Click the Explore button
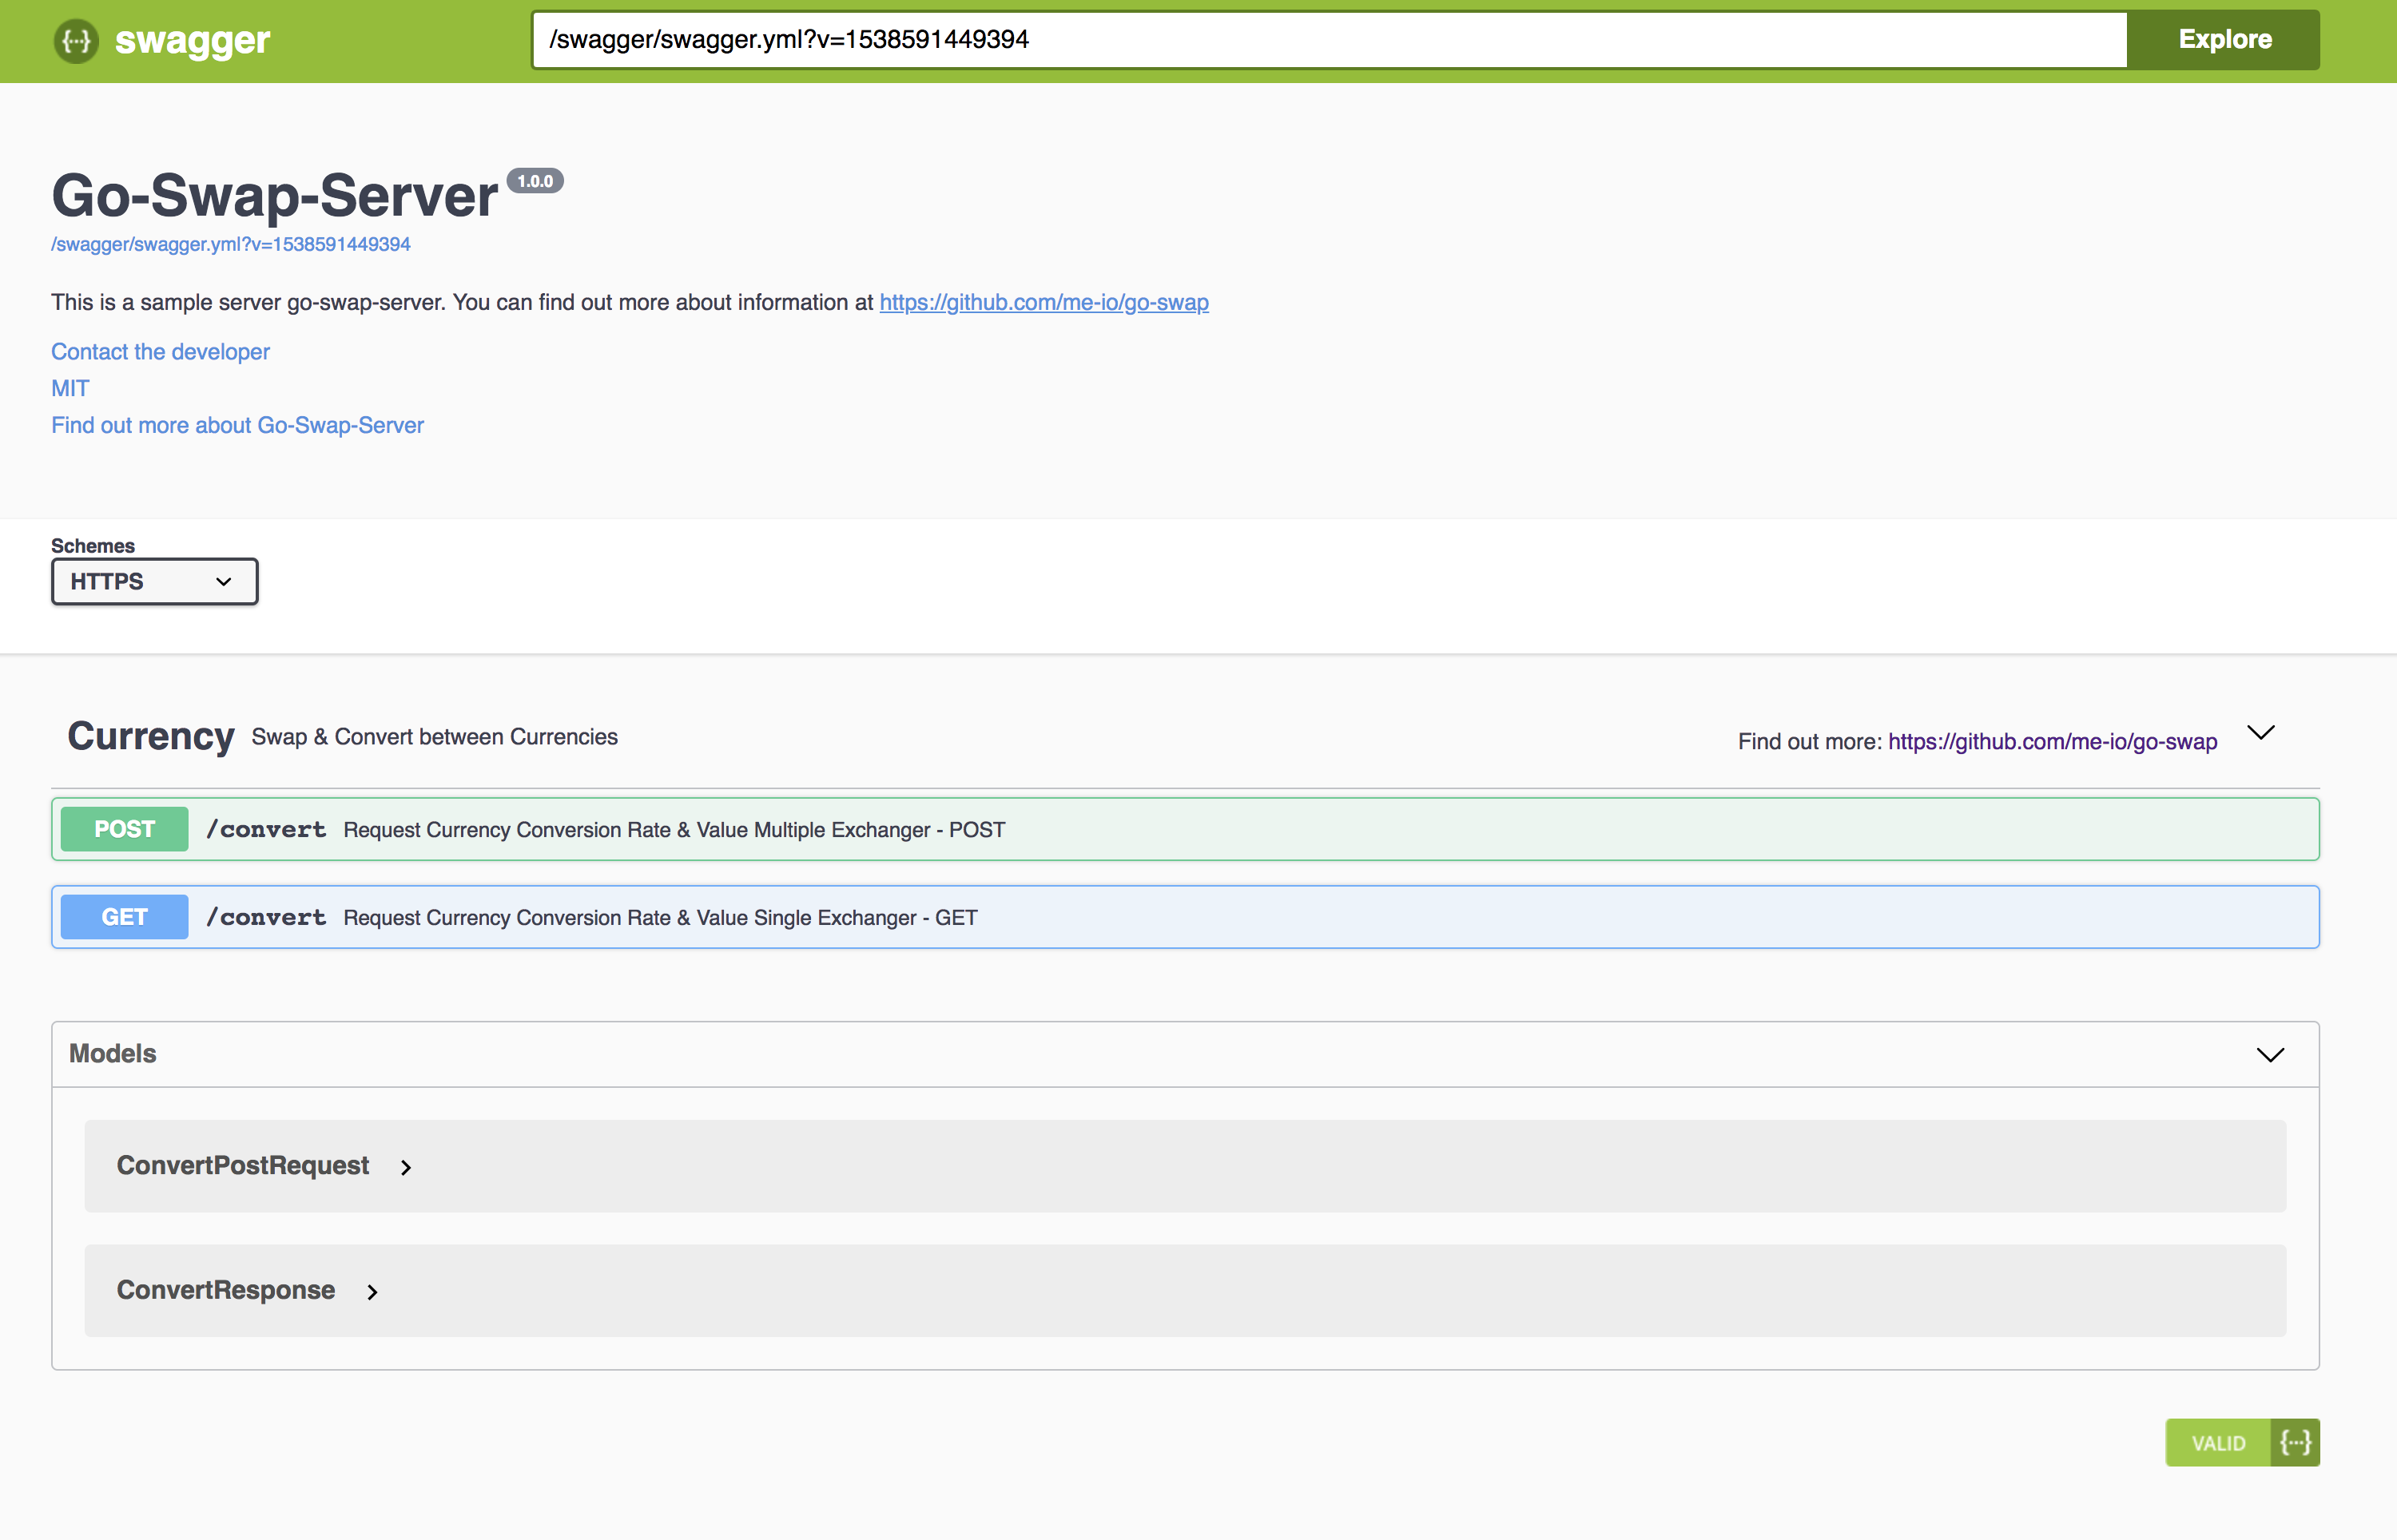The width and height of the screenshot is (2397, 1540). (x=2224, y=39)
